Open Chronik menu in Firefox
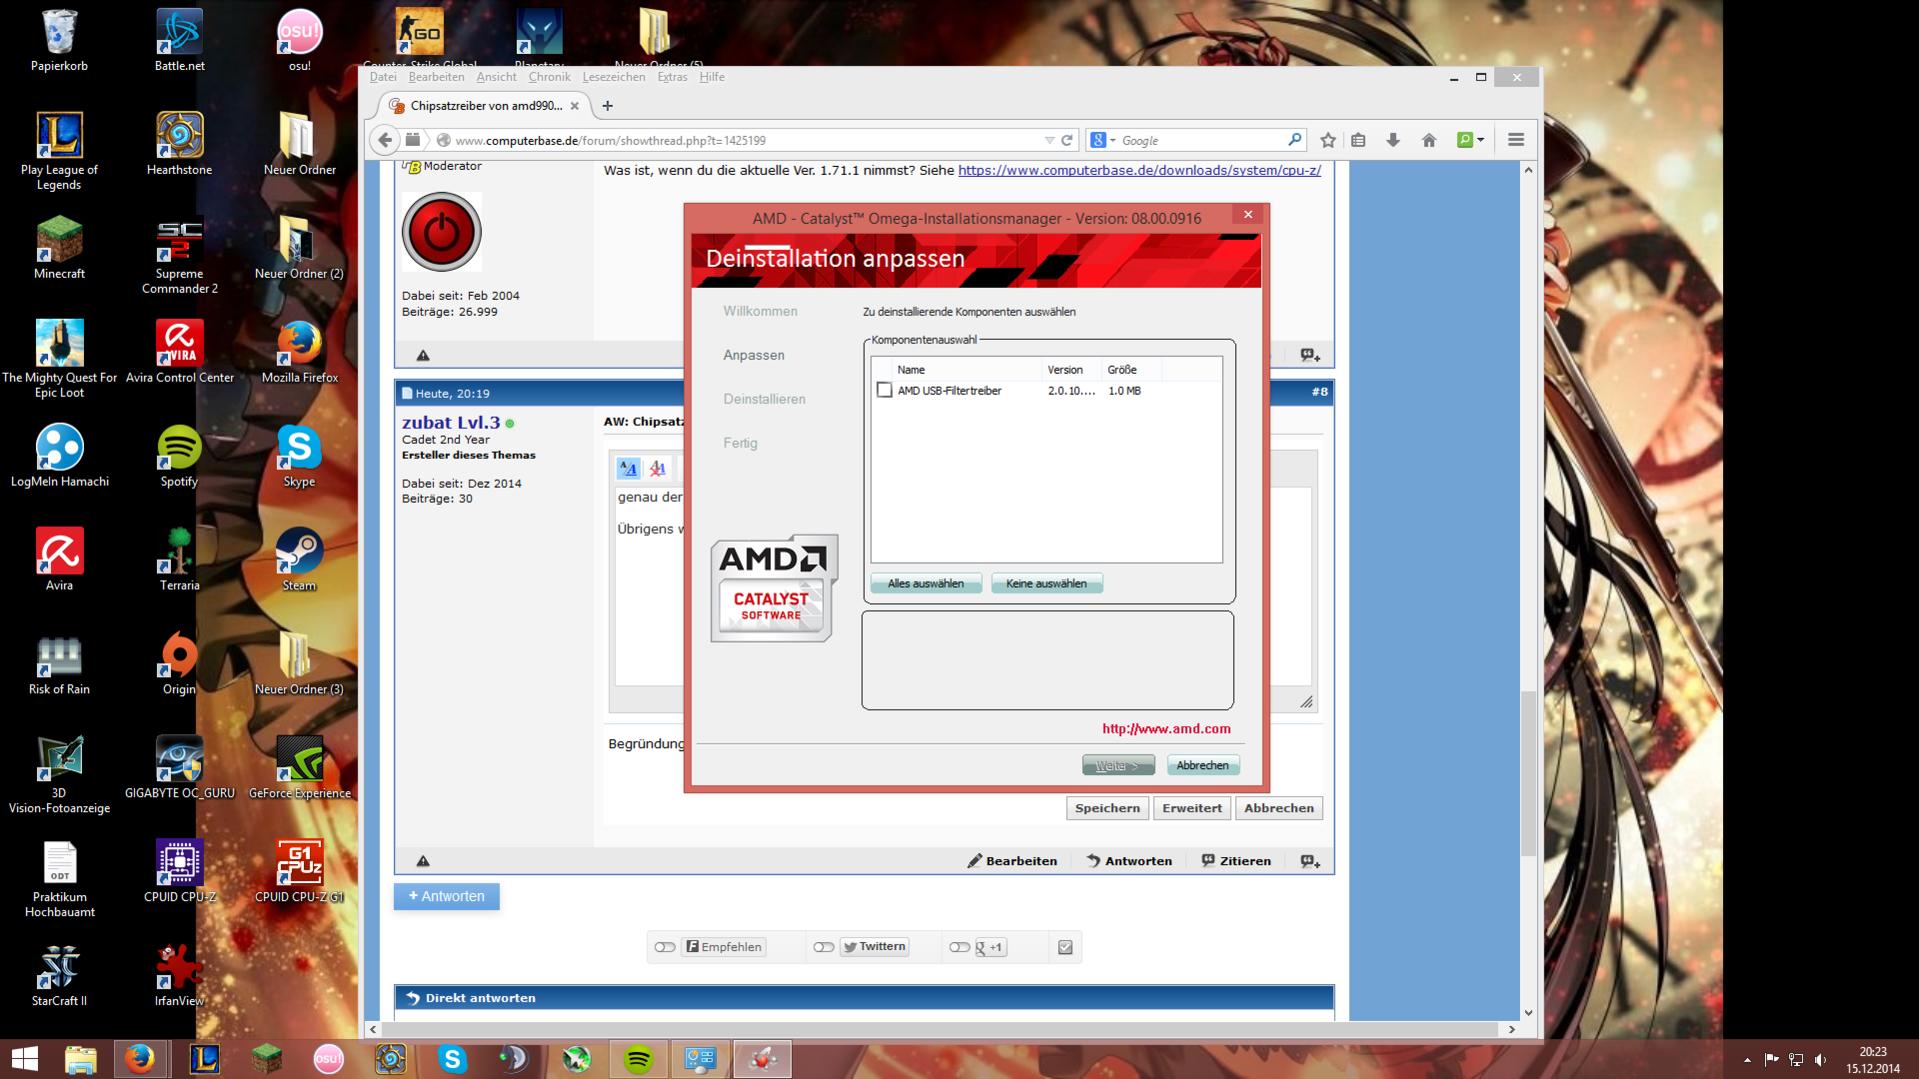The image size is (1919, 1079). click(x=549, y=77)
